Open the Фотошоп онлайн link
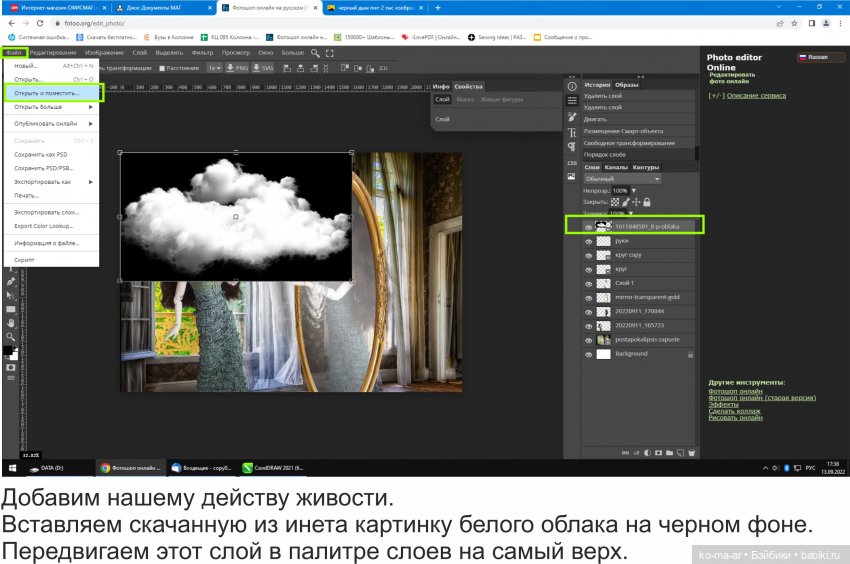This screenshot has width=850, height=564. coord(735,391)
